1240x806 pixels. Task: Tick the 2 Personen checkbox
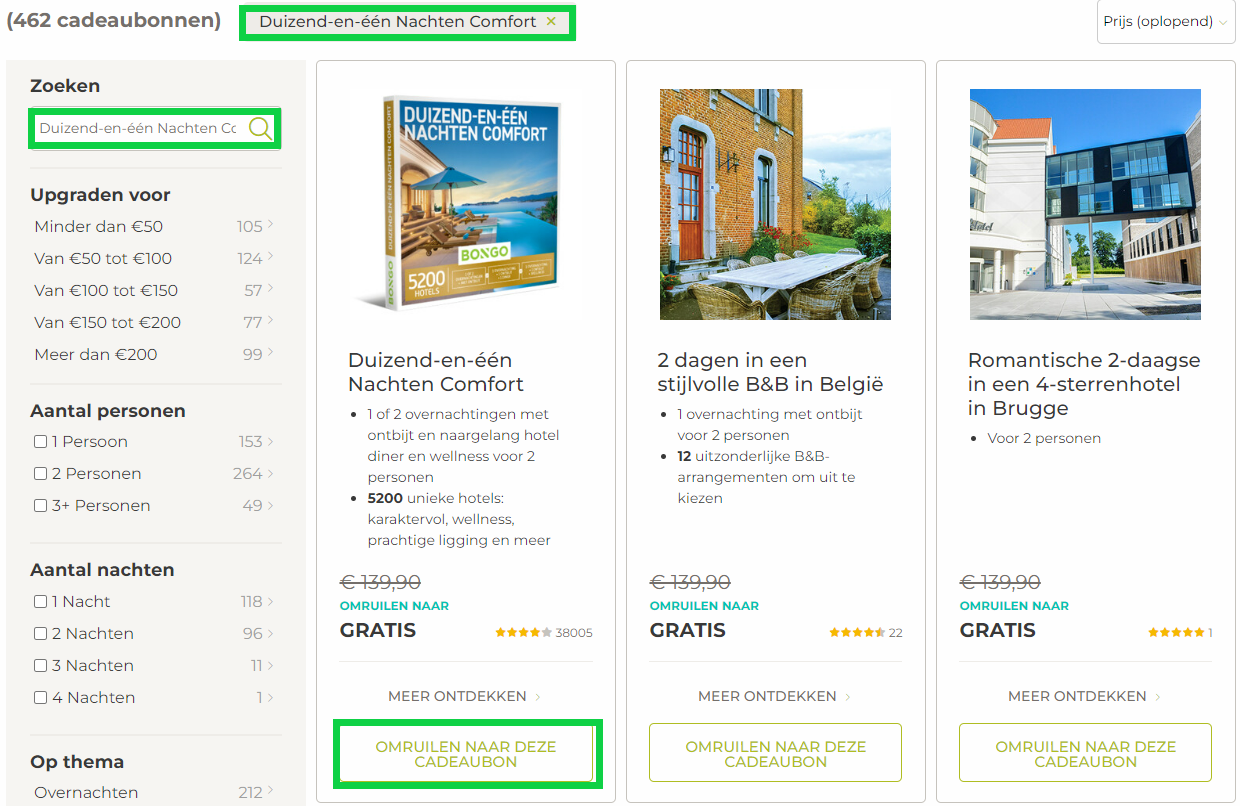(x=41, y=474)
